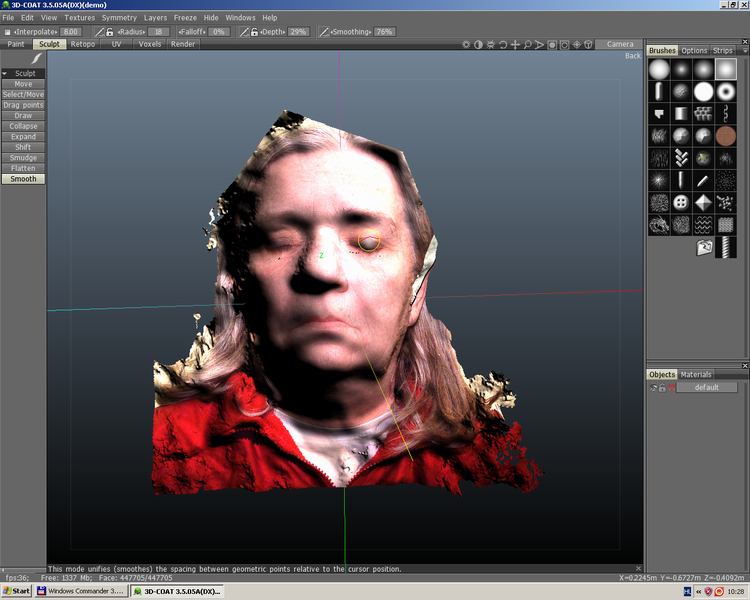Pick the button-shaped brush alpha

pyautogui.click(x=681, y=202)
